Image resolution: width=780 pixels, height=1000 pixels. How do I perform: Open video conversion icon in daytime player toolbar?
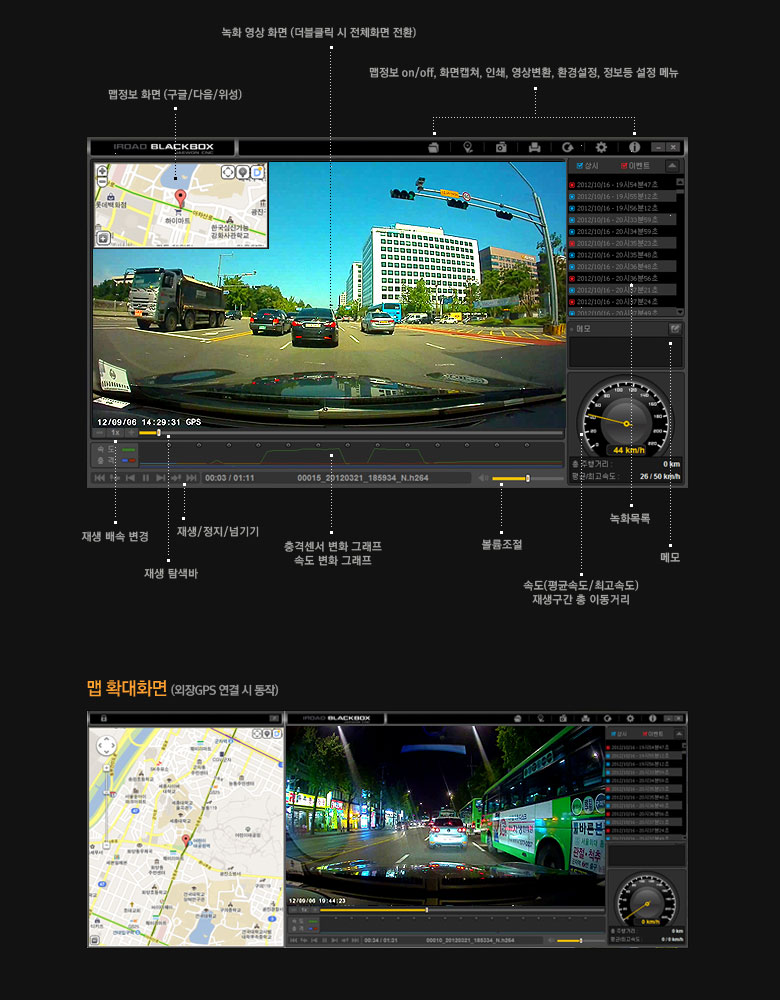568,147
